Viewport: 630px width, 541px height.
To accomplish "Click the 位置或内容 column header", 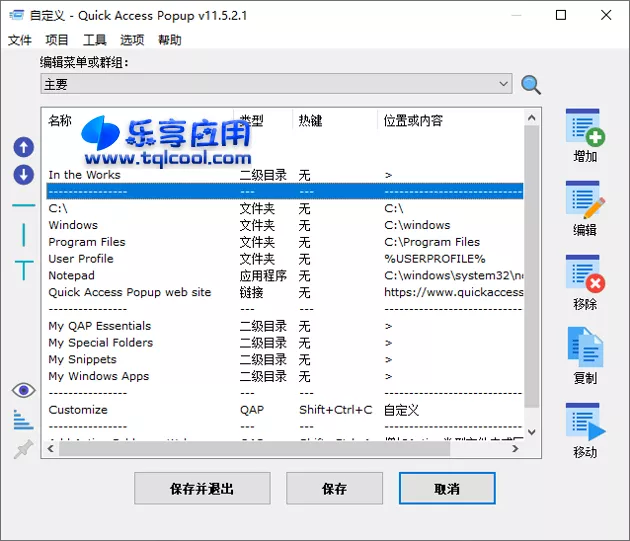I will [450, 120].
